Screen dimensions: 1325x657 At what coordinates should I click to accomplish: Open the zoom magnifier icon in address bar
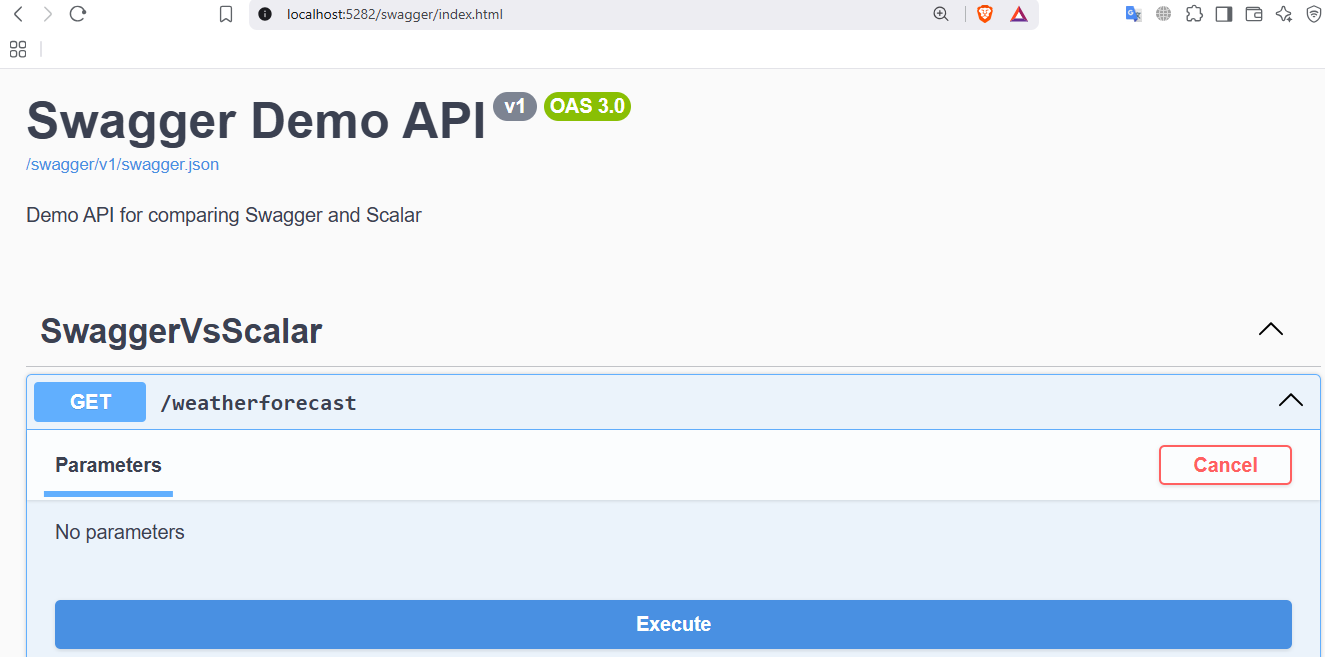pyautogui.click(x=940, y=14)
